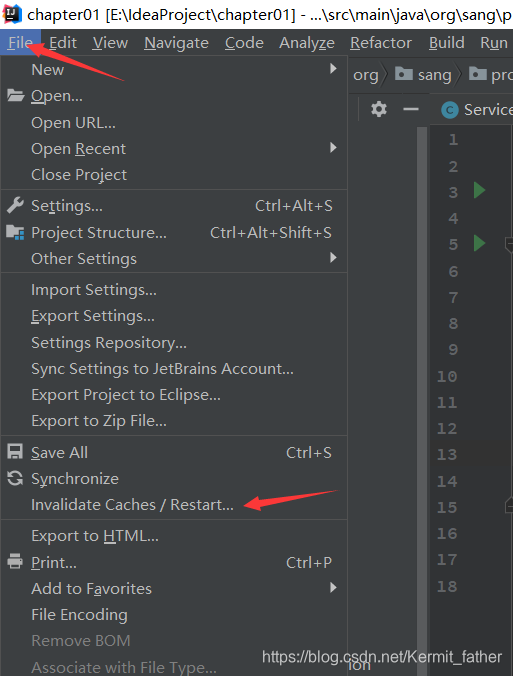This screenshot has width=513, height=676.
Task: Expand the Add to Favorites submenu
Action: coord(333,588)
